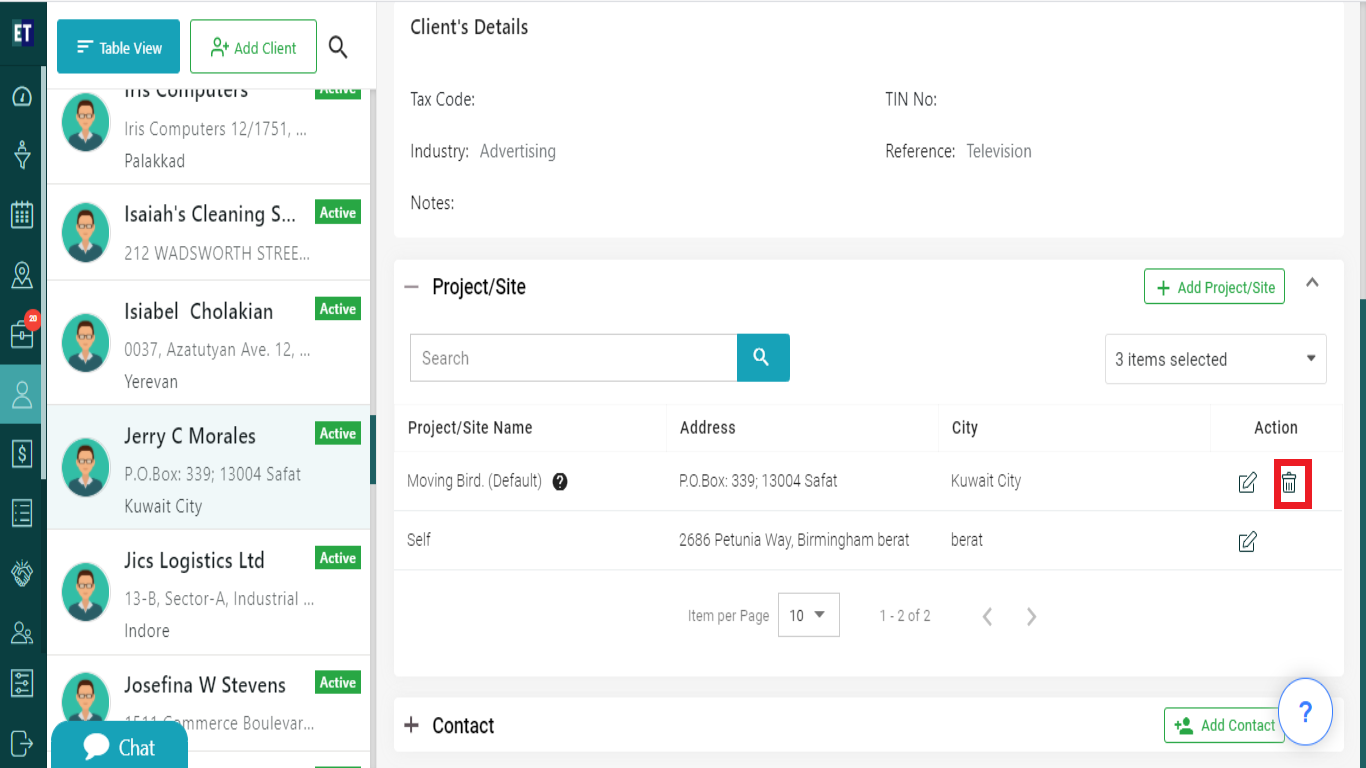
Task: Click the Add Contact button
Action: pyautogui.click(x=1224, y=725)
